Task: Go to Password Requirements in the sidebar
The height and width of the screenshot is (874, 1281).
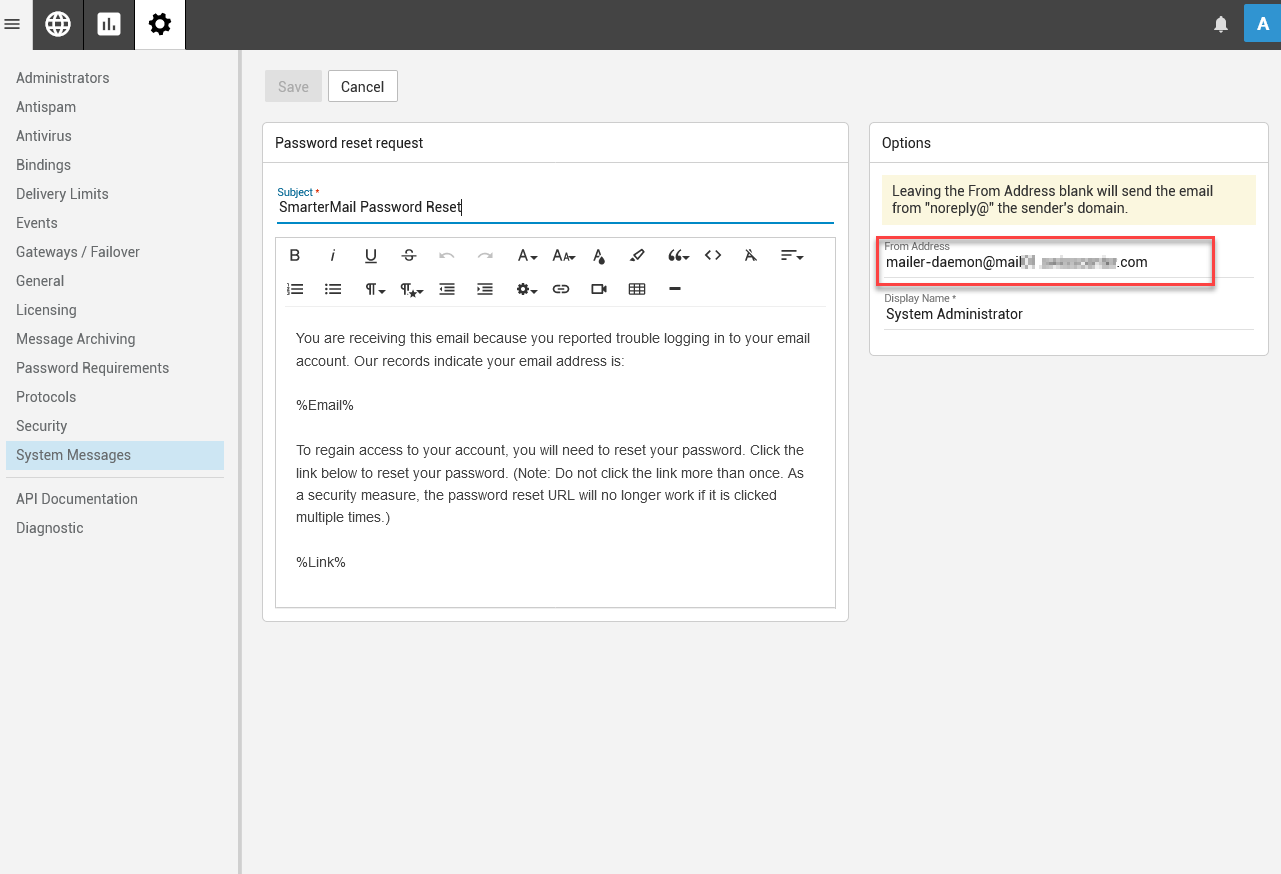Action: [x=92, y=368]
